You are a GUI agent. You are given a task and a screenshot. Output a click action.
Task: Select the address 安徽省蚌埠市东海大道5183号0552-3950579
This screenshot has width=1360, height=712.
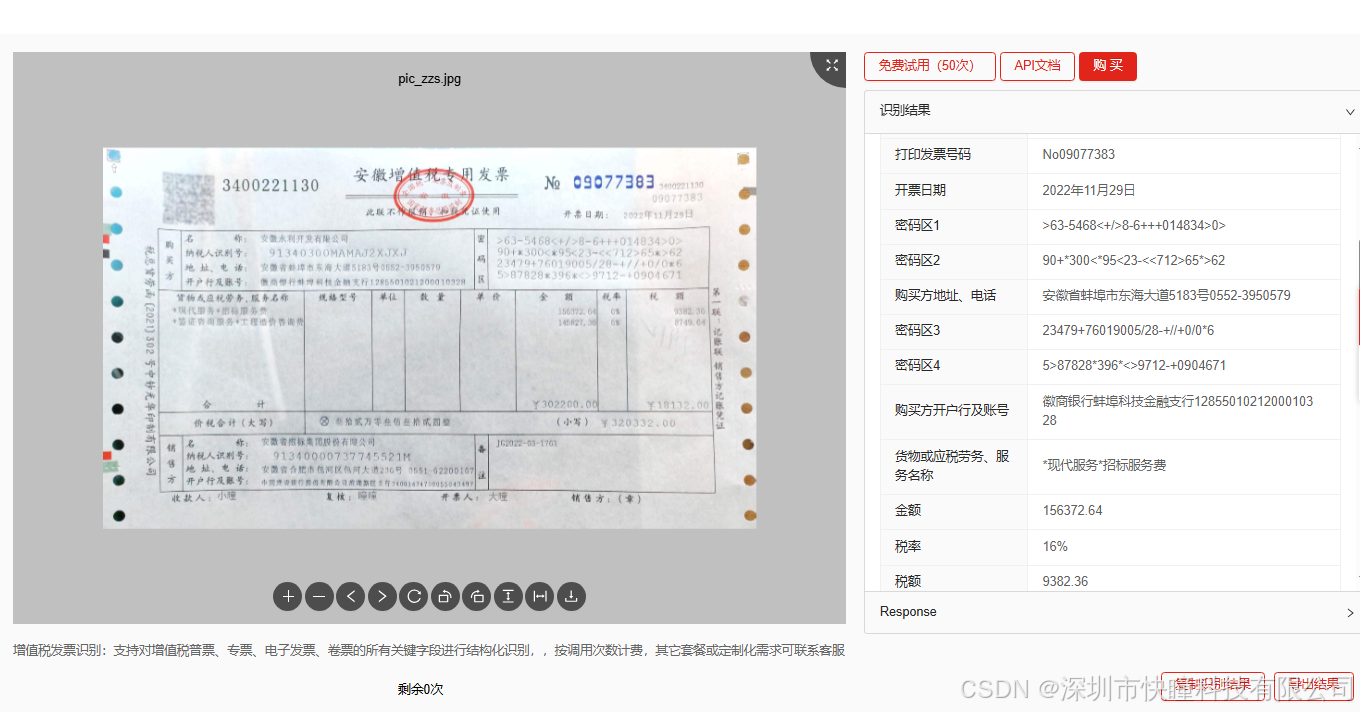click(1166, 296)
